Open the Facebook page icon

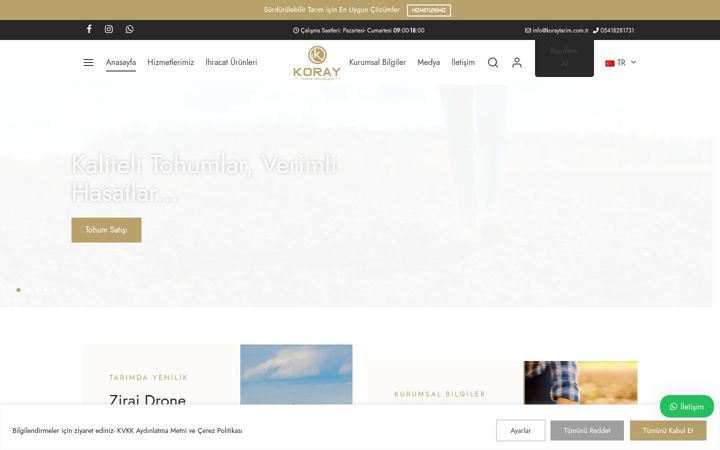[x=89, y=29]
